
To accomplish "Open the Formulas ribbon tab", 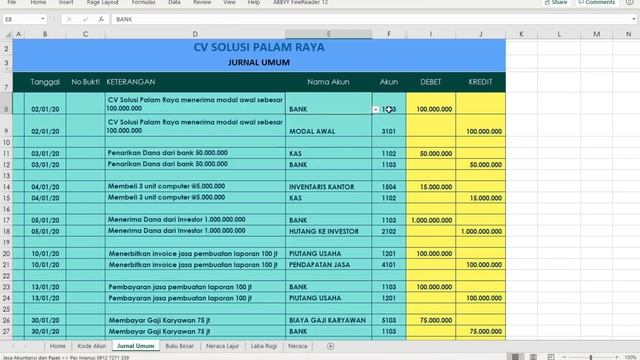I will 143,2.
